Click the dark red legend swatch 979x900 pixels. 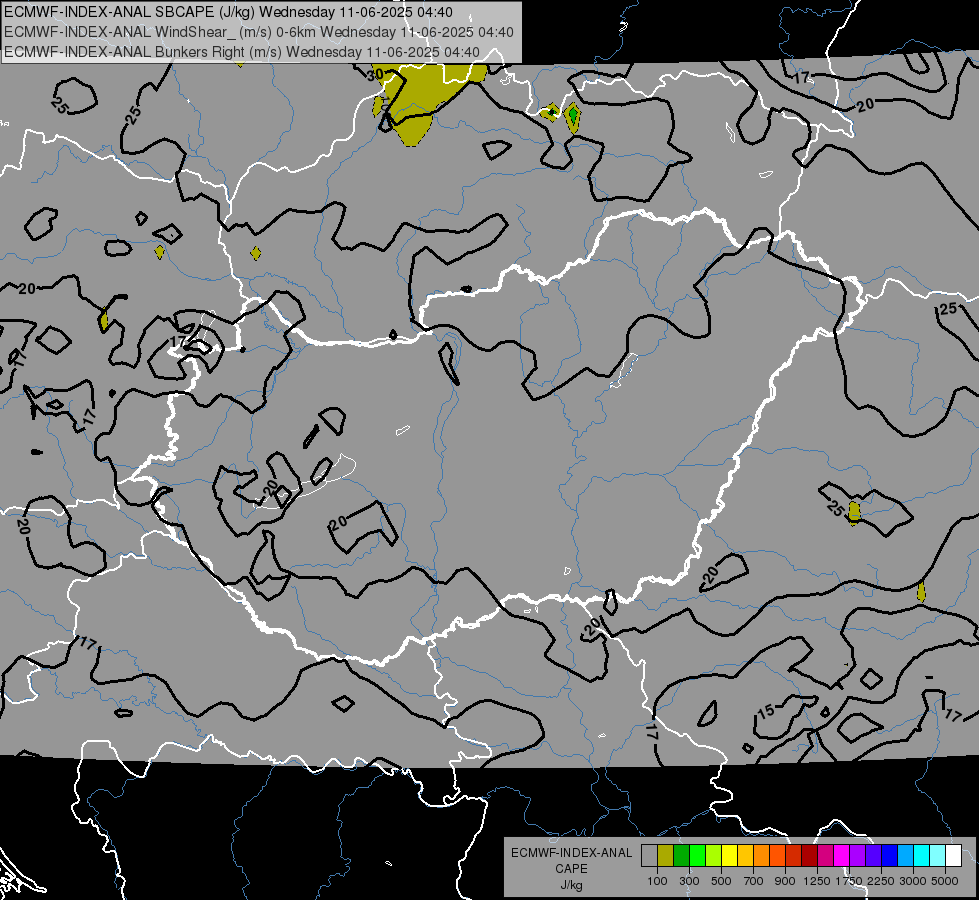coord(810,856)
